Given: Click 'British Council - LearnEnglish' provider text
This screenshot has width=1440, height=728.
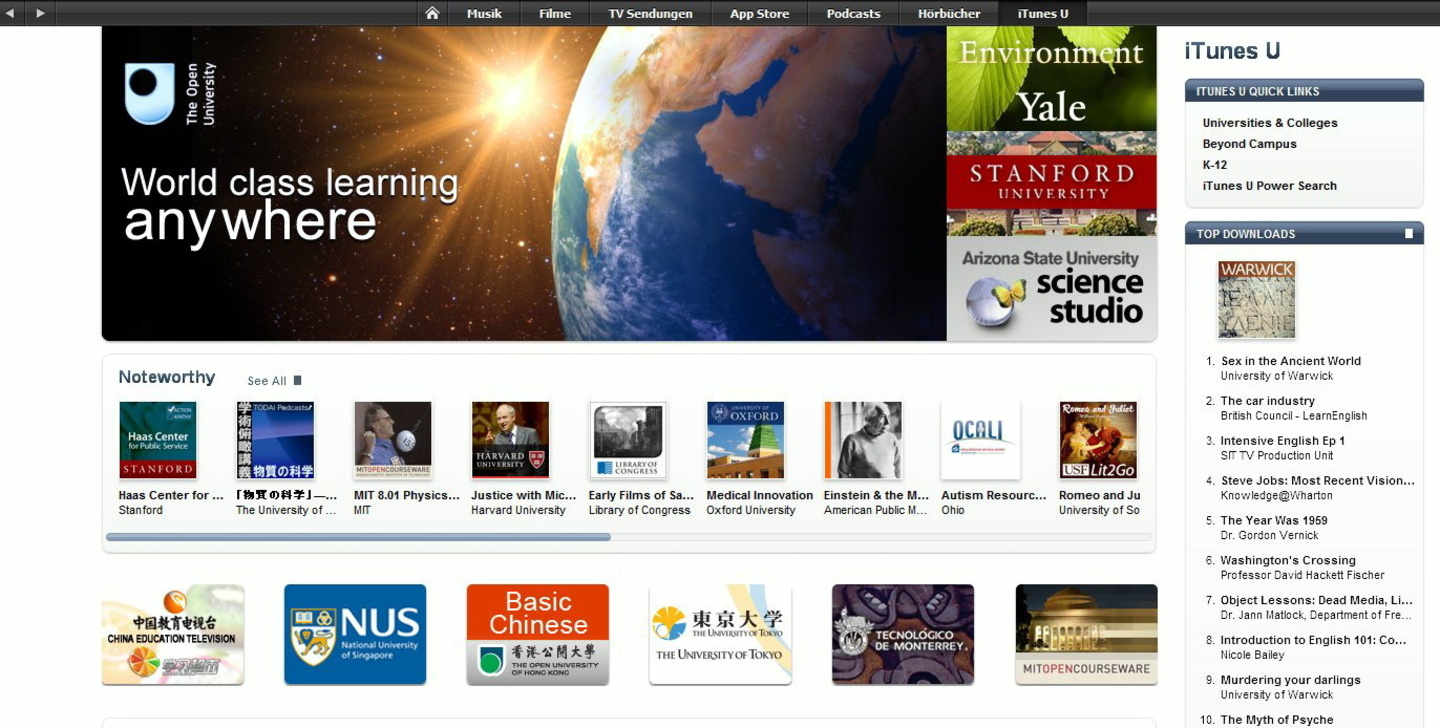Looking at the screenshot, I should tap(1293, 416).
